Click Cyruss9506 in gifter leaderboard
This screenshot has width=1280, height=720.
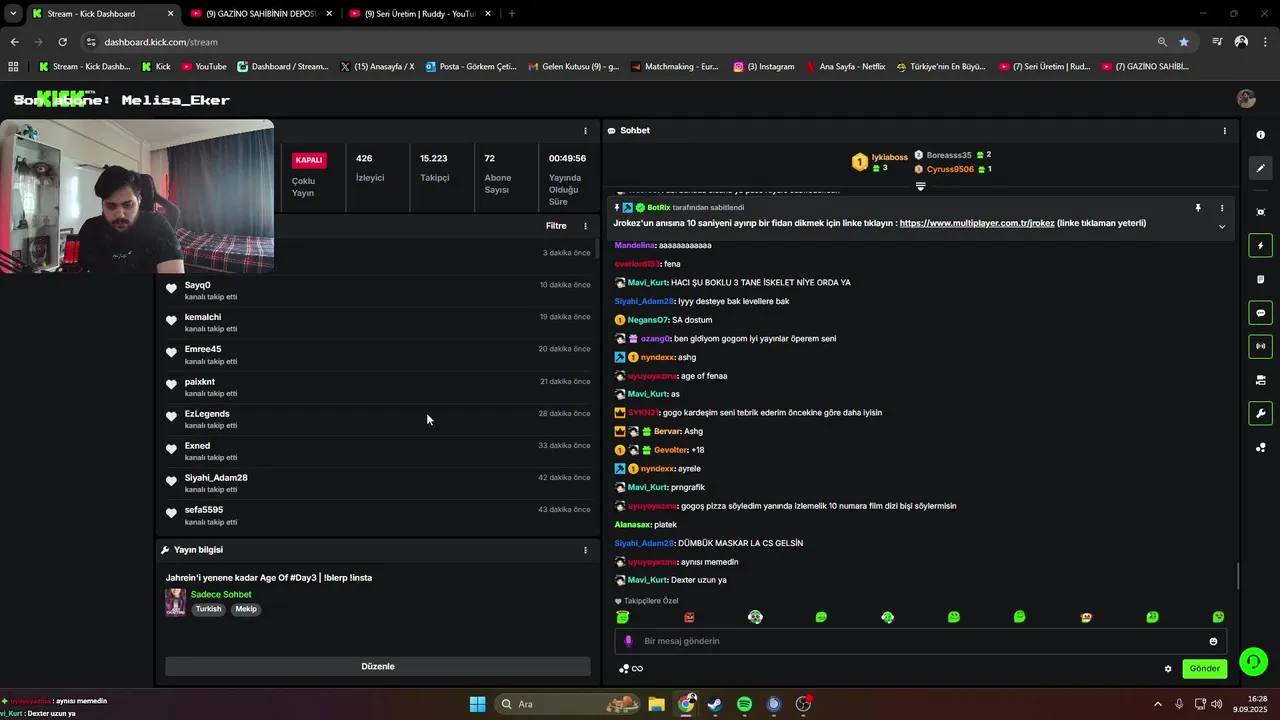[952, 169]
